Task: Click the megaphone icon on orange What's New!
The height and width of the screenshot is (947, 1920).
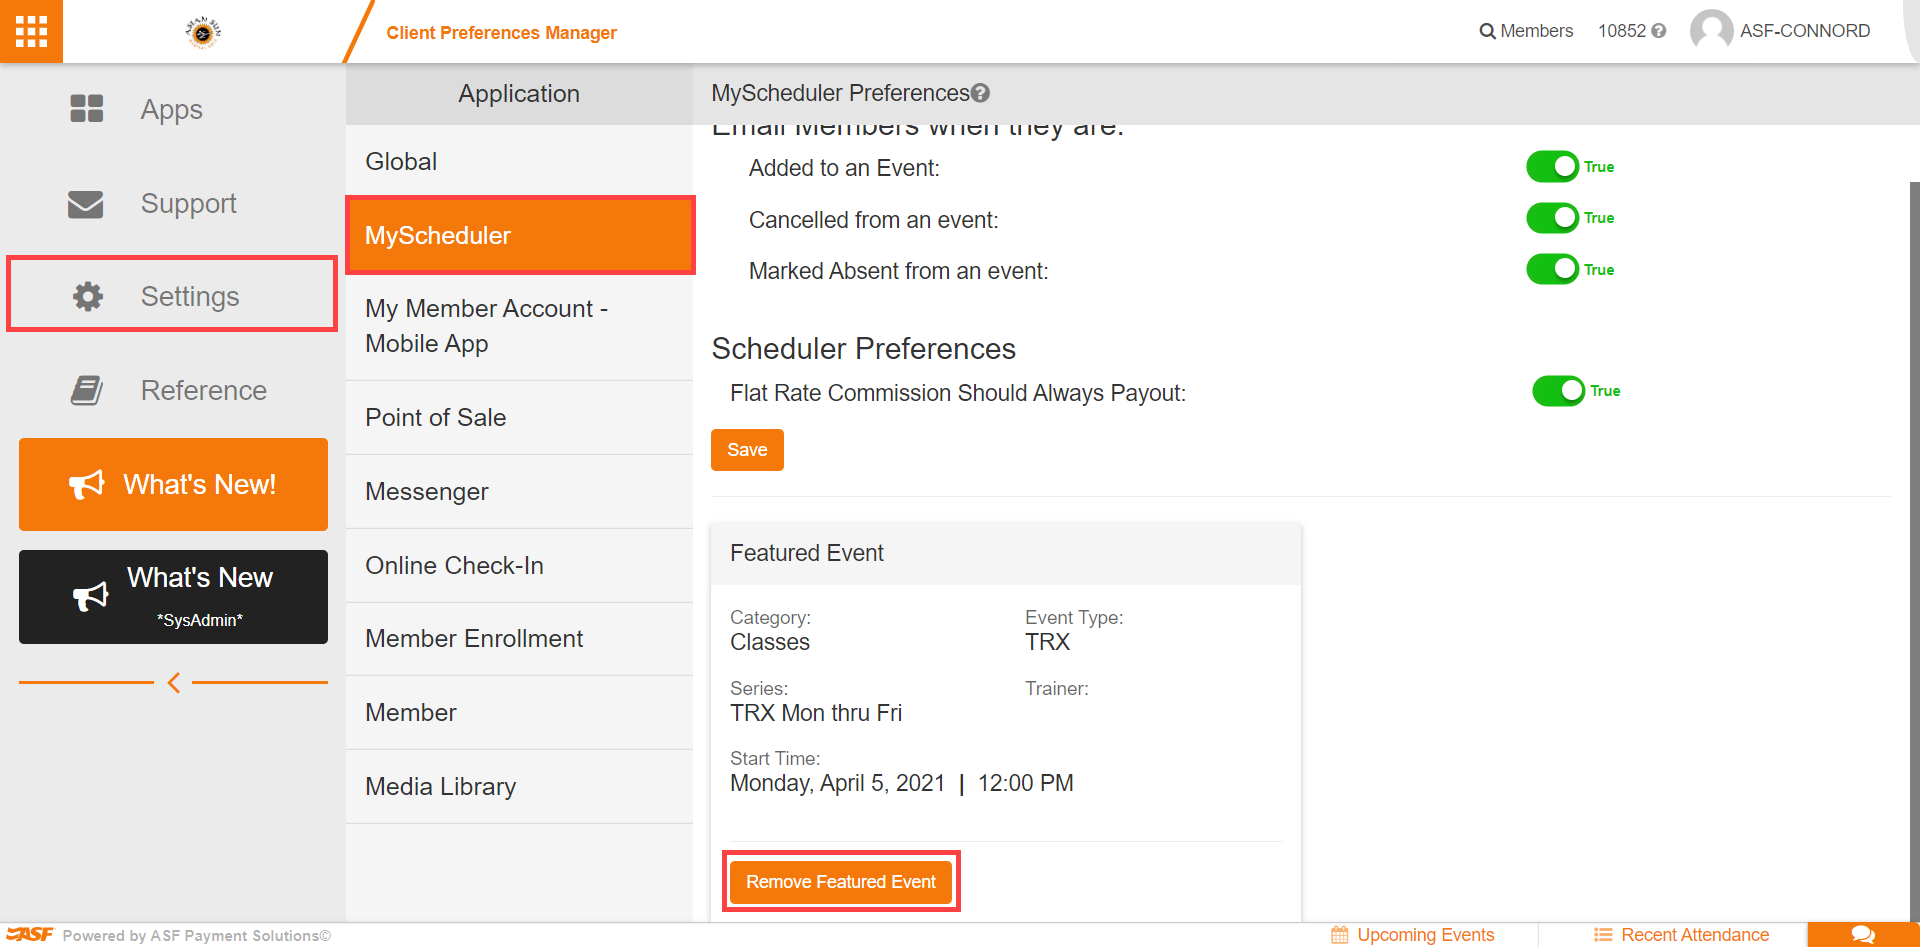Action: (x=87, y=485)
